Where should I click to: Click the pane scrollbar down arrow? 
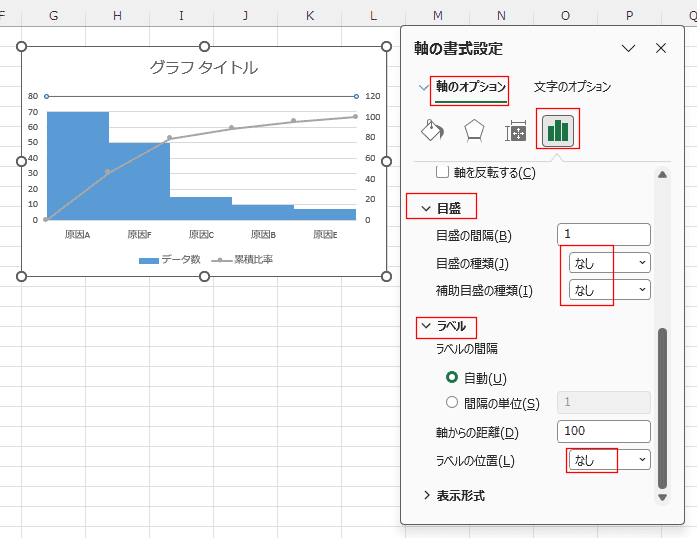coord(662,497)
